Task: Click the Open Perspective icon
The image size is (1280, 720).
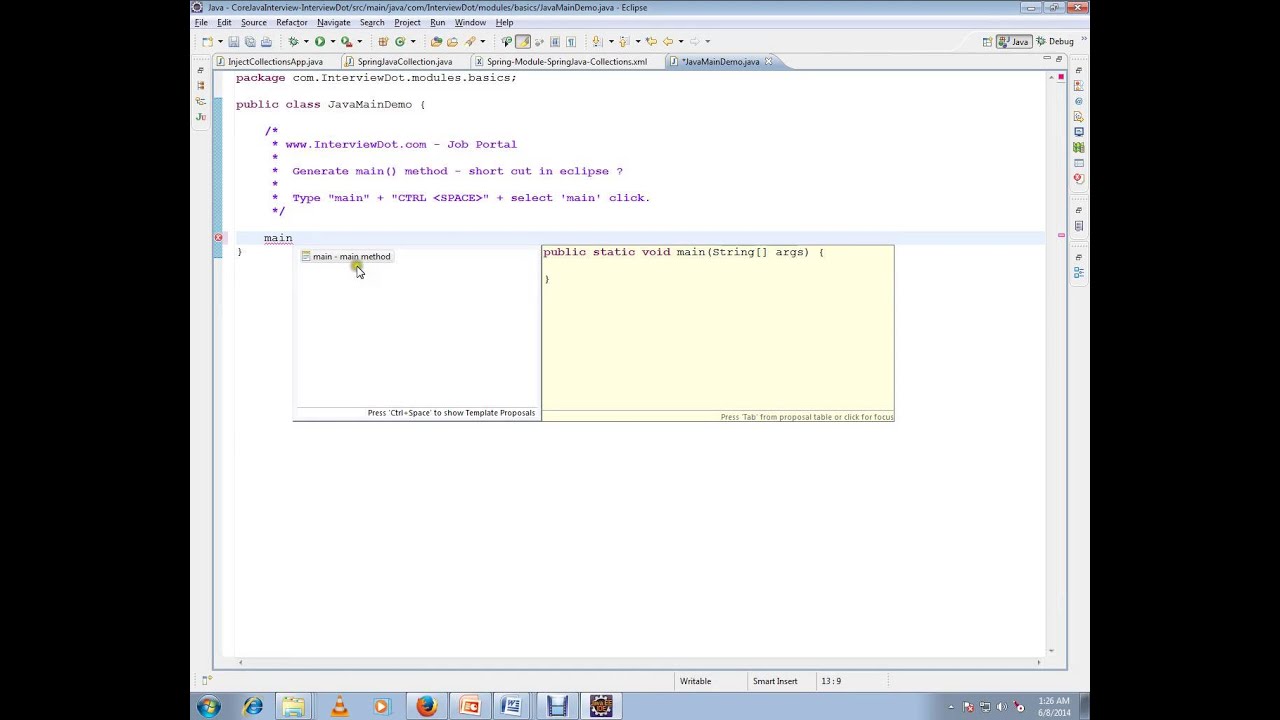Action: click(987, 41)
